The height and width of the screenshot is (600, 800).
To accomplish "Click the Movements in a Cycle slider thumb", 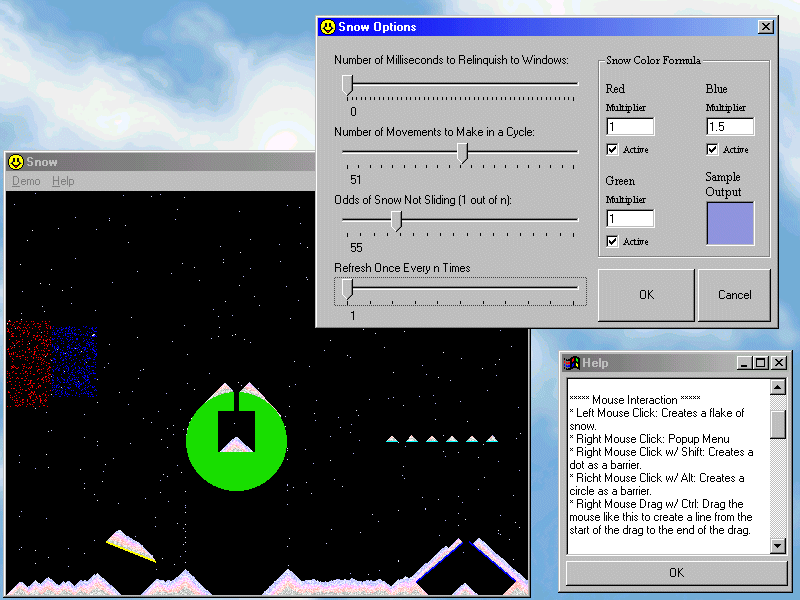I will [462, 152].
